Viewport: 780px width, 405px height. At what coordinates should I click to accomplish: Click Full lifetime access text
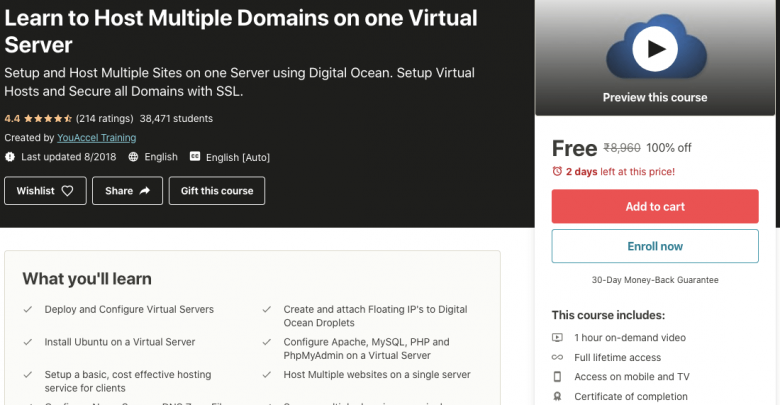click(x=617, y=357)
